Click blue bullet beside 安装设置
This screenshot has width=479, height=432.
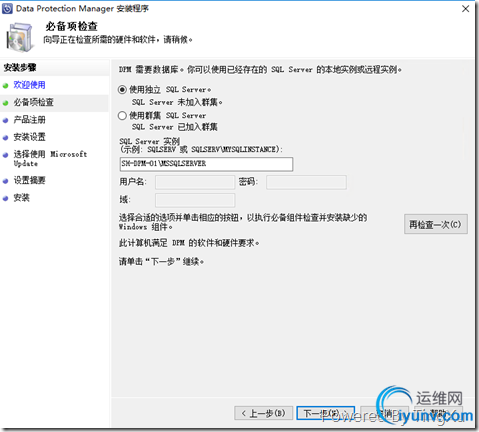5,138
